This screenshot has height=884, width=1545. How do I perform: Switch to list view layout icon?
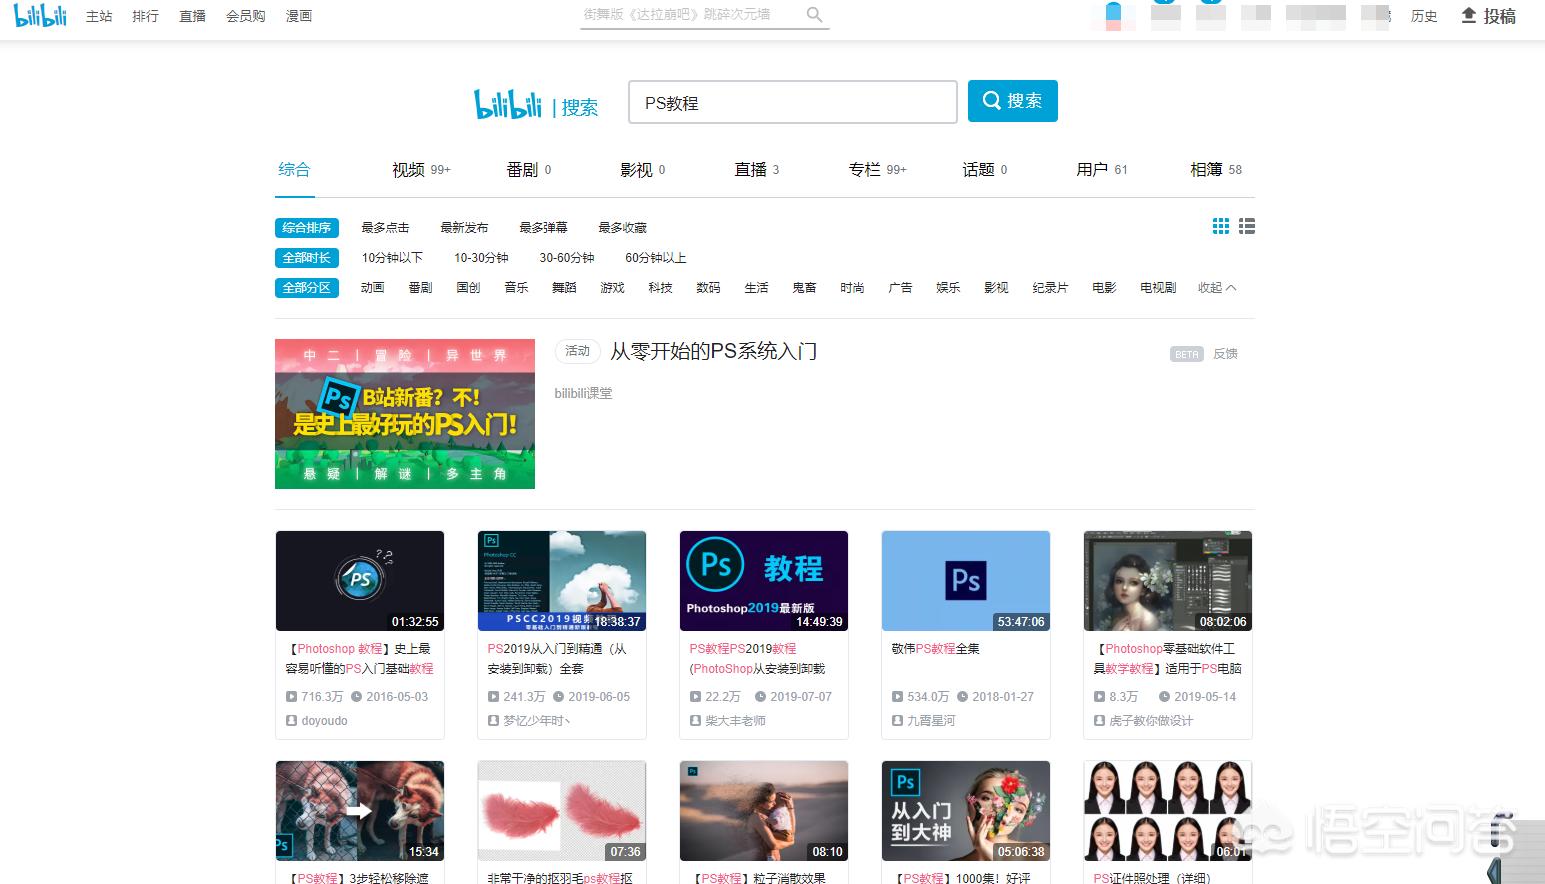tap(1247, 227)
